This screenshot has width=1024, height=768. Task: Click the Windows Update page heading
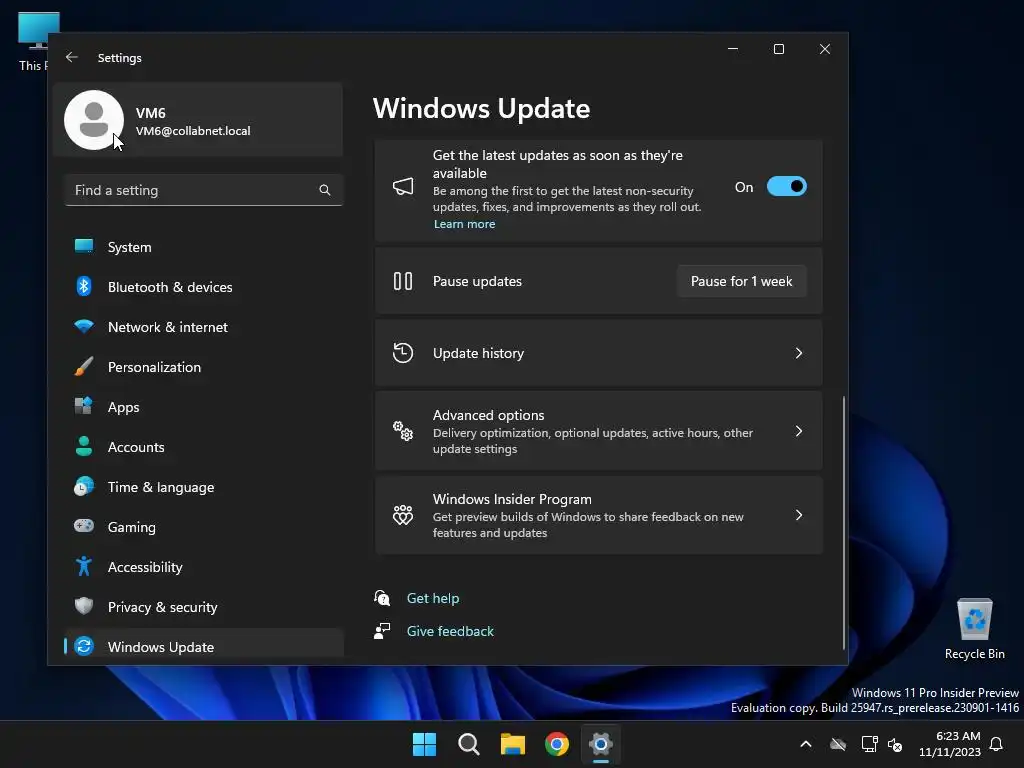[481, 108]
